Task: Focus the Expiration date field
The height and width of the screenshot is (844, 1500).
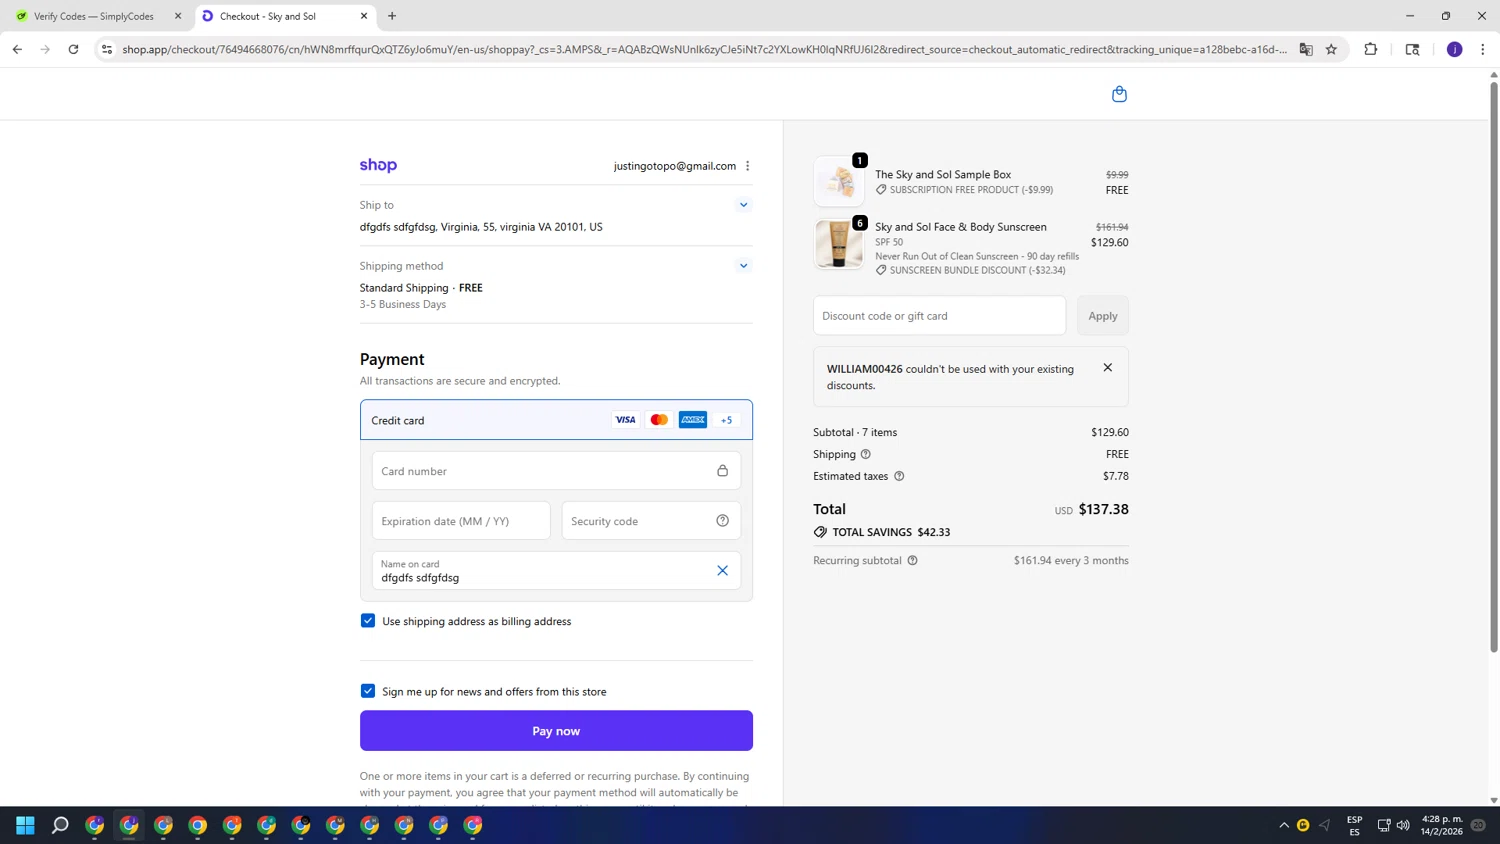Action: pos(461,521)
